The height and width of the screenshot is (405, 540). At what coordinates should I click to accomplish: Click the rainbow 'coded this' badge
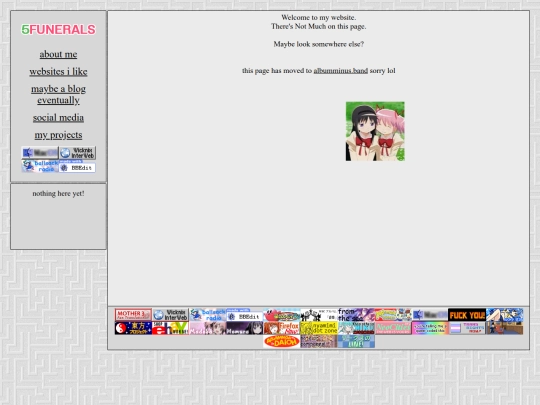tap(430, 328)
